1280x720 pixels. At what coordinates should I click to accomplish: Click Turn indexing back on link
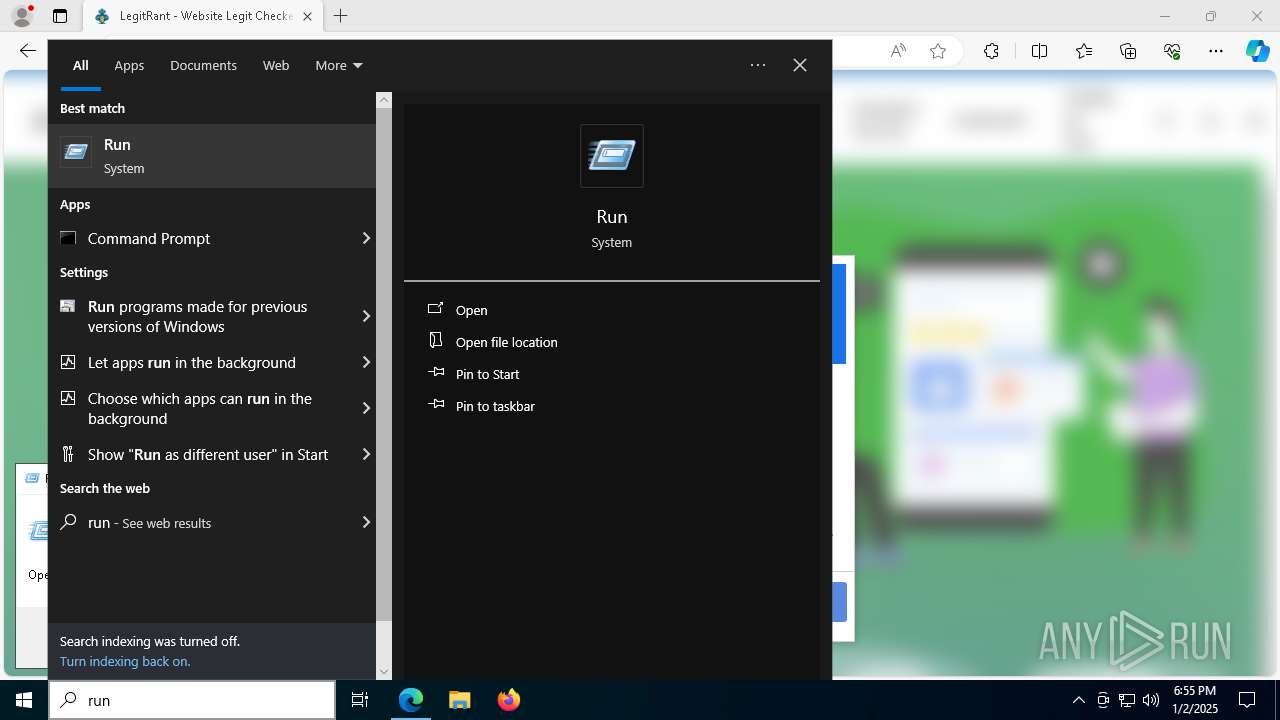[x=125, y=661]
